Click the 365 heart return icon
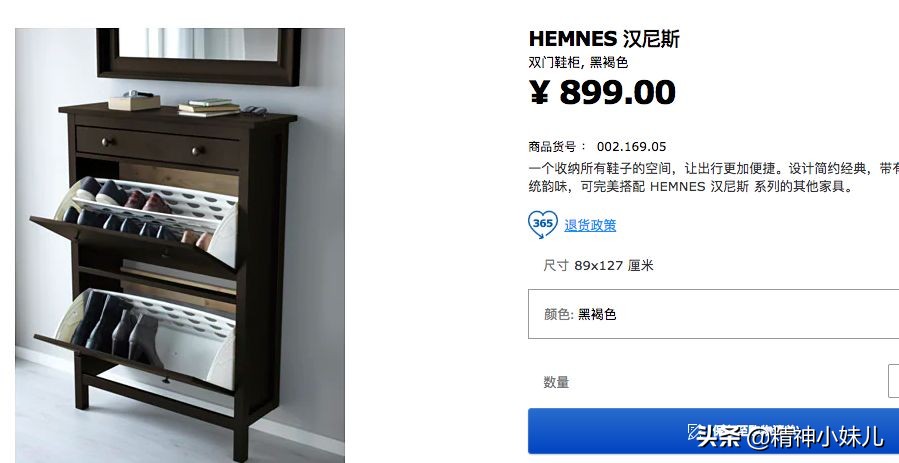This screenshot has height=463, width=899. pos(542,224)
